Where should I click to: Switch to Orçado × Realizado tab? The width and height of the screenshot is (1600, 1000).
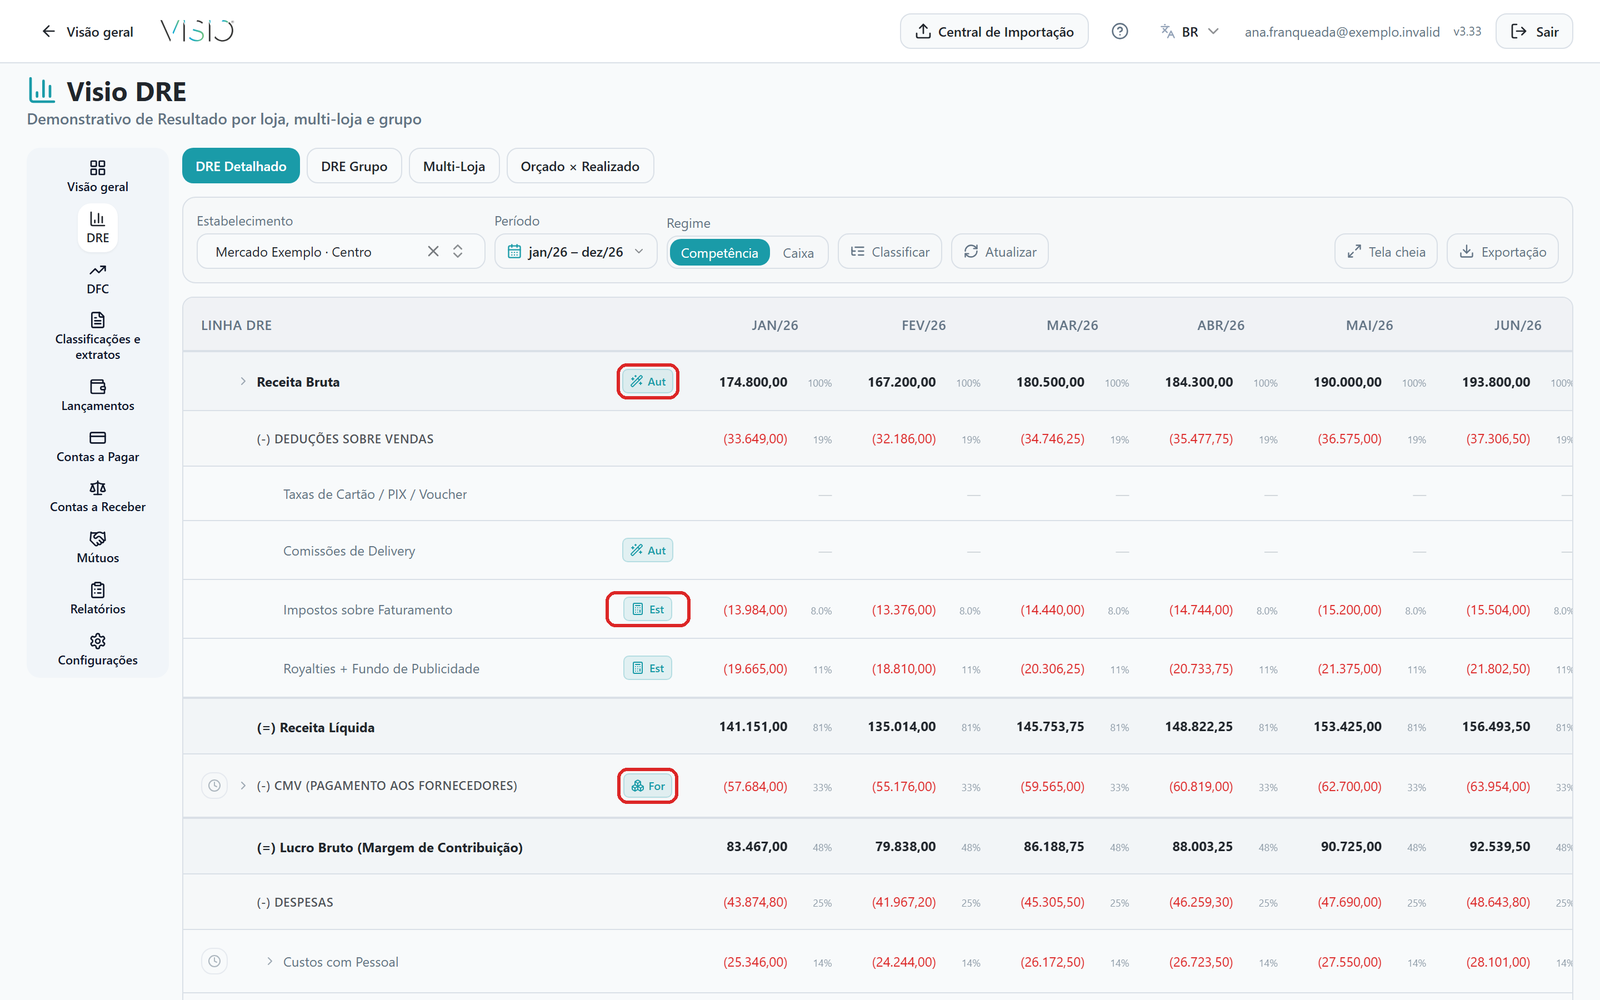[580, 166]
